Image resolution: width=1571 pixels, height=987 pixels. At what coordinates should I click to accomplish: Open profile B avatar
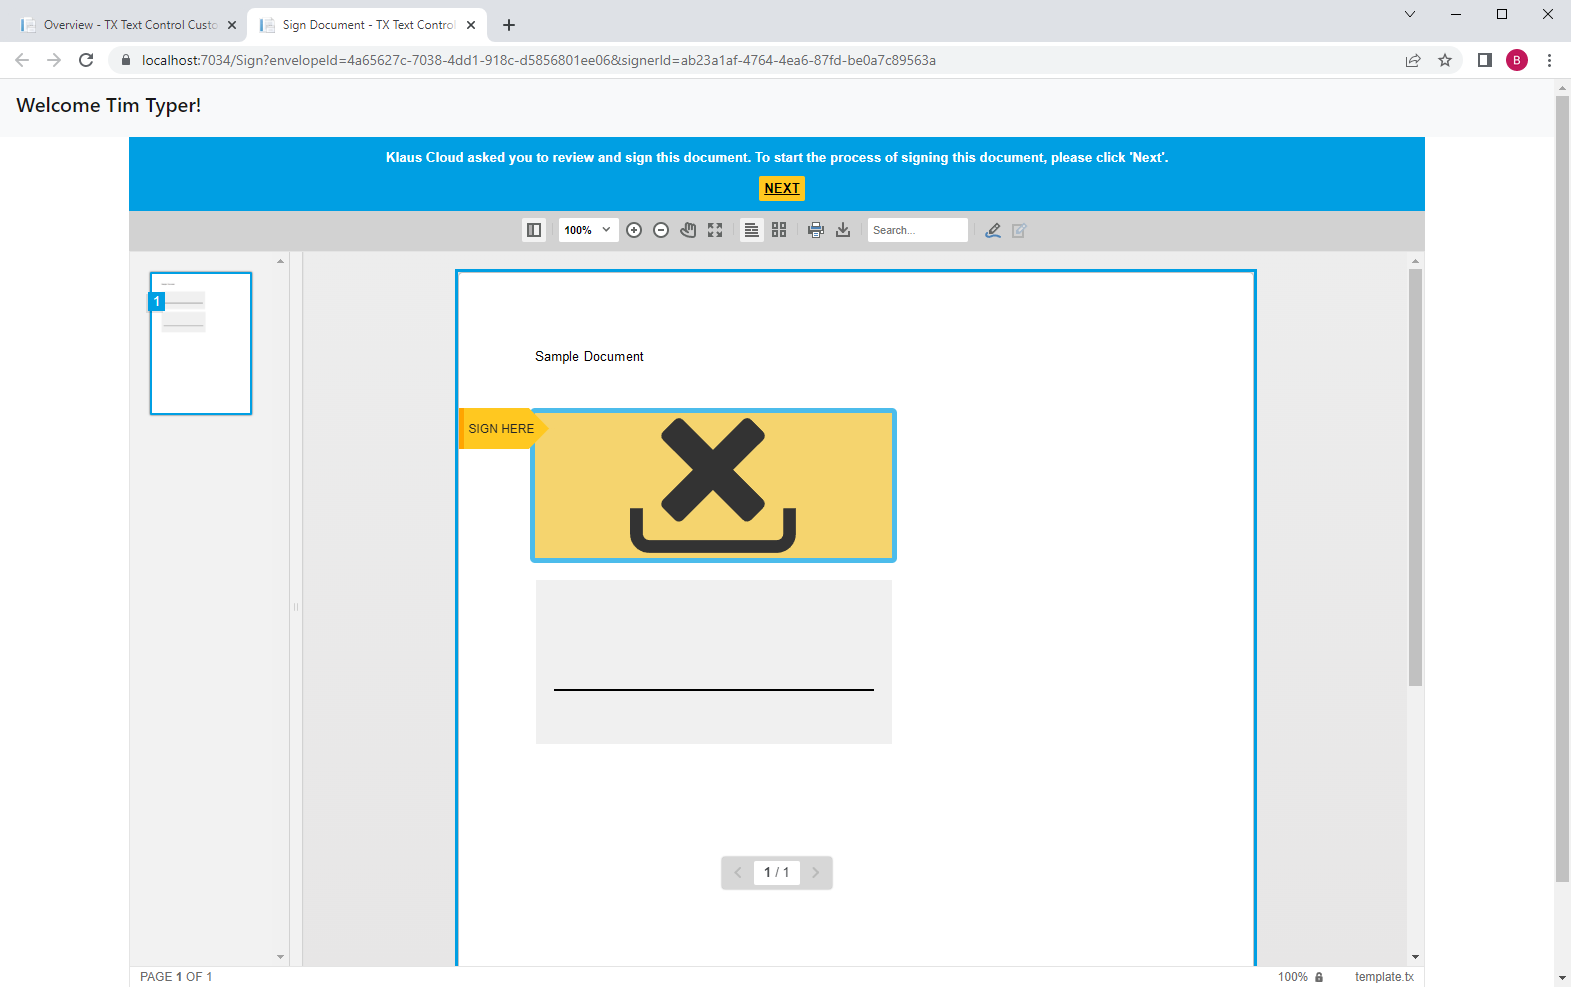point(1517,60)
